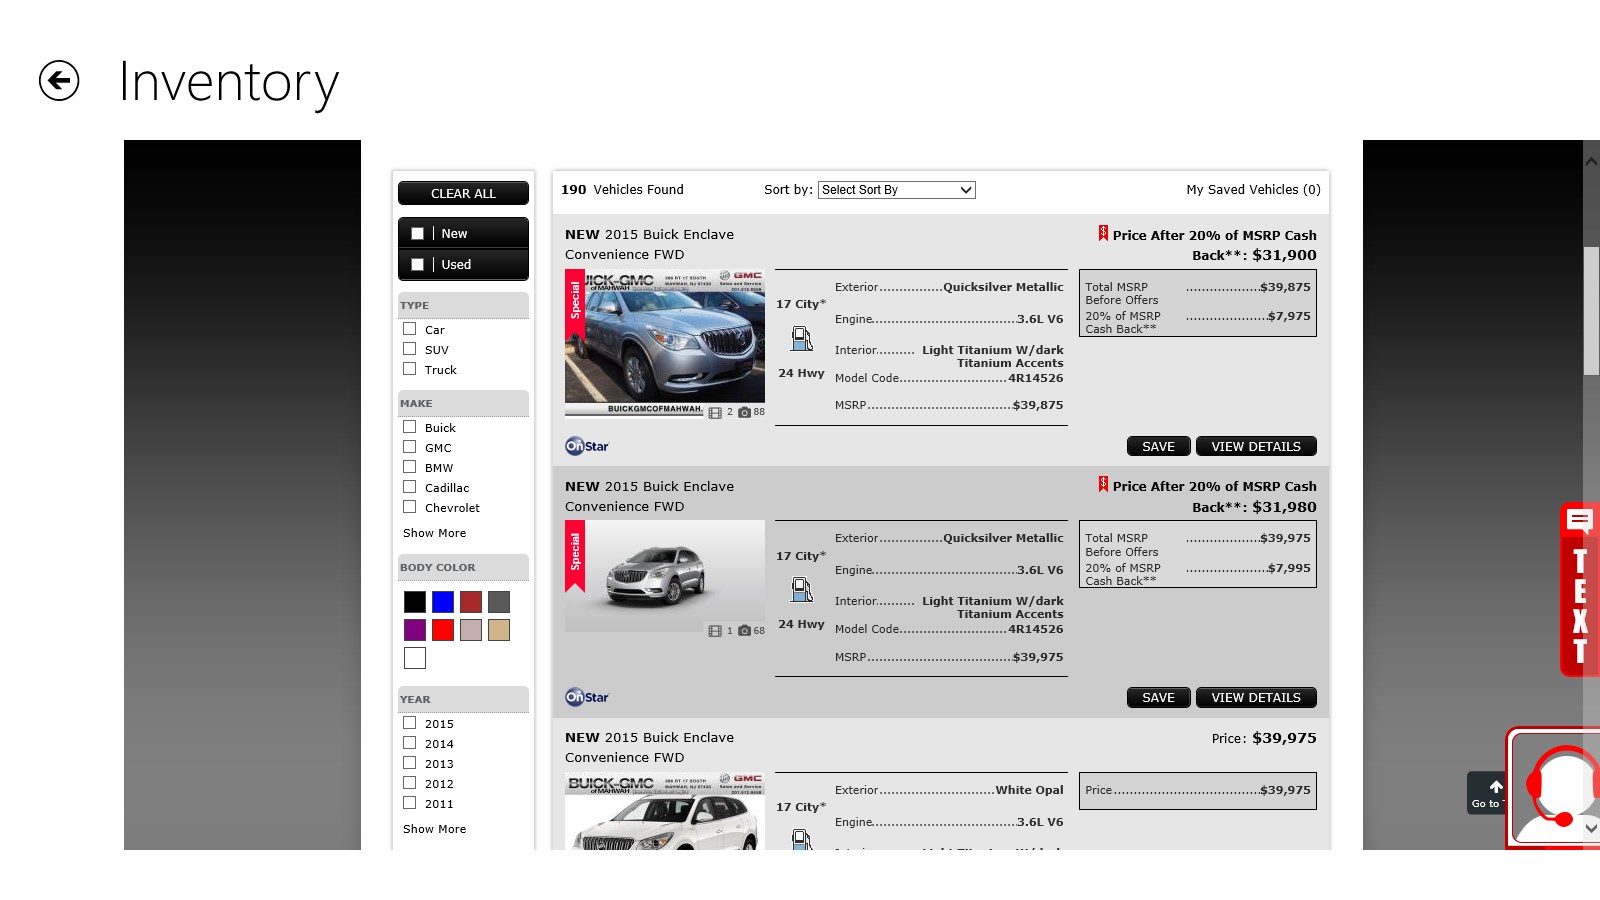Select the 2012 year checkbox

(x=409, y=783)
